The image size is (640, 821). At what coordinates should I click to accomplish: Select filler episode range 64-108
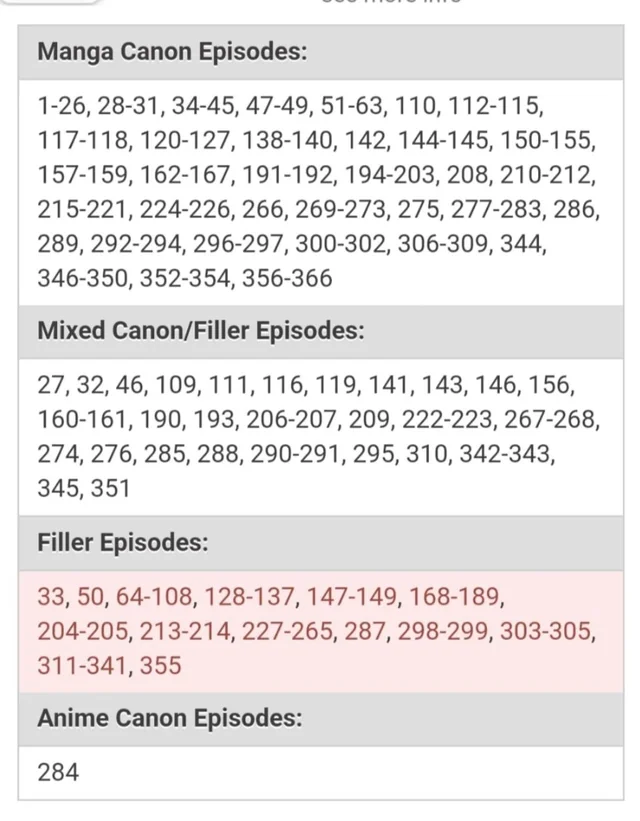[x=155, y=597]
